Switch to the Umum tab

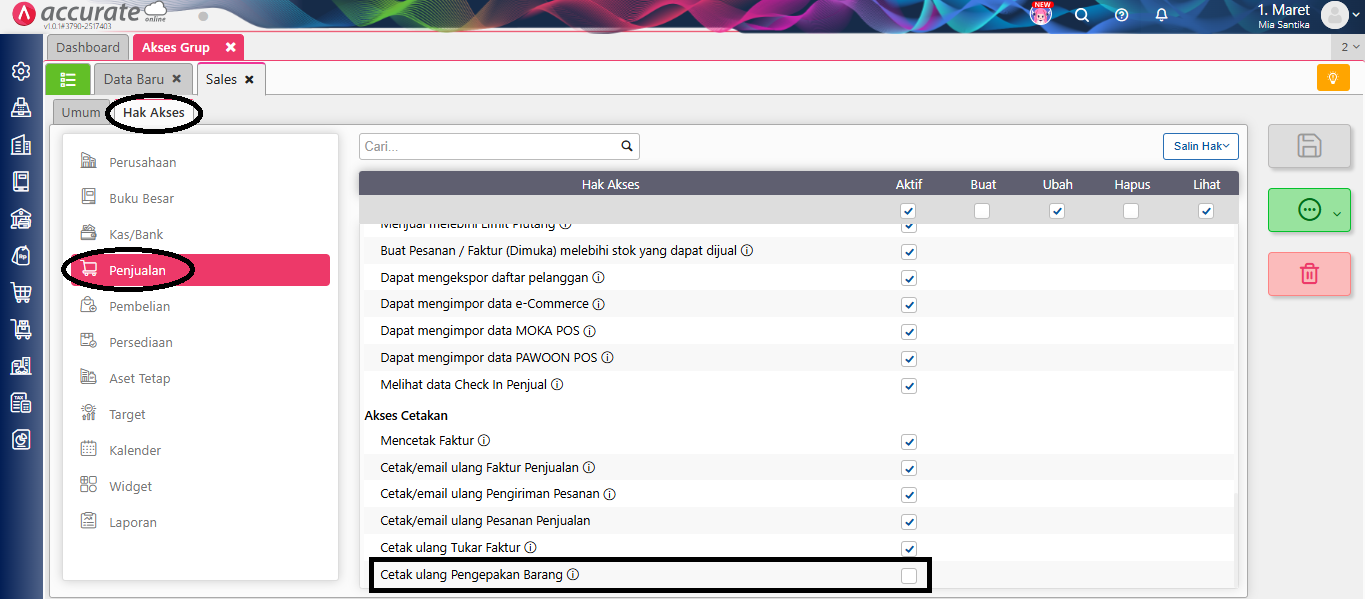point(81,113)
